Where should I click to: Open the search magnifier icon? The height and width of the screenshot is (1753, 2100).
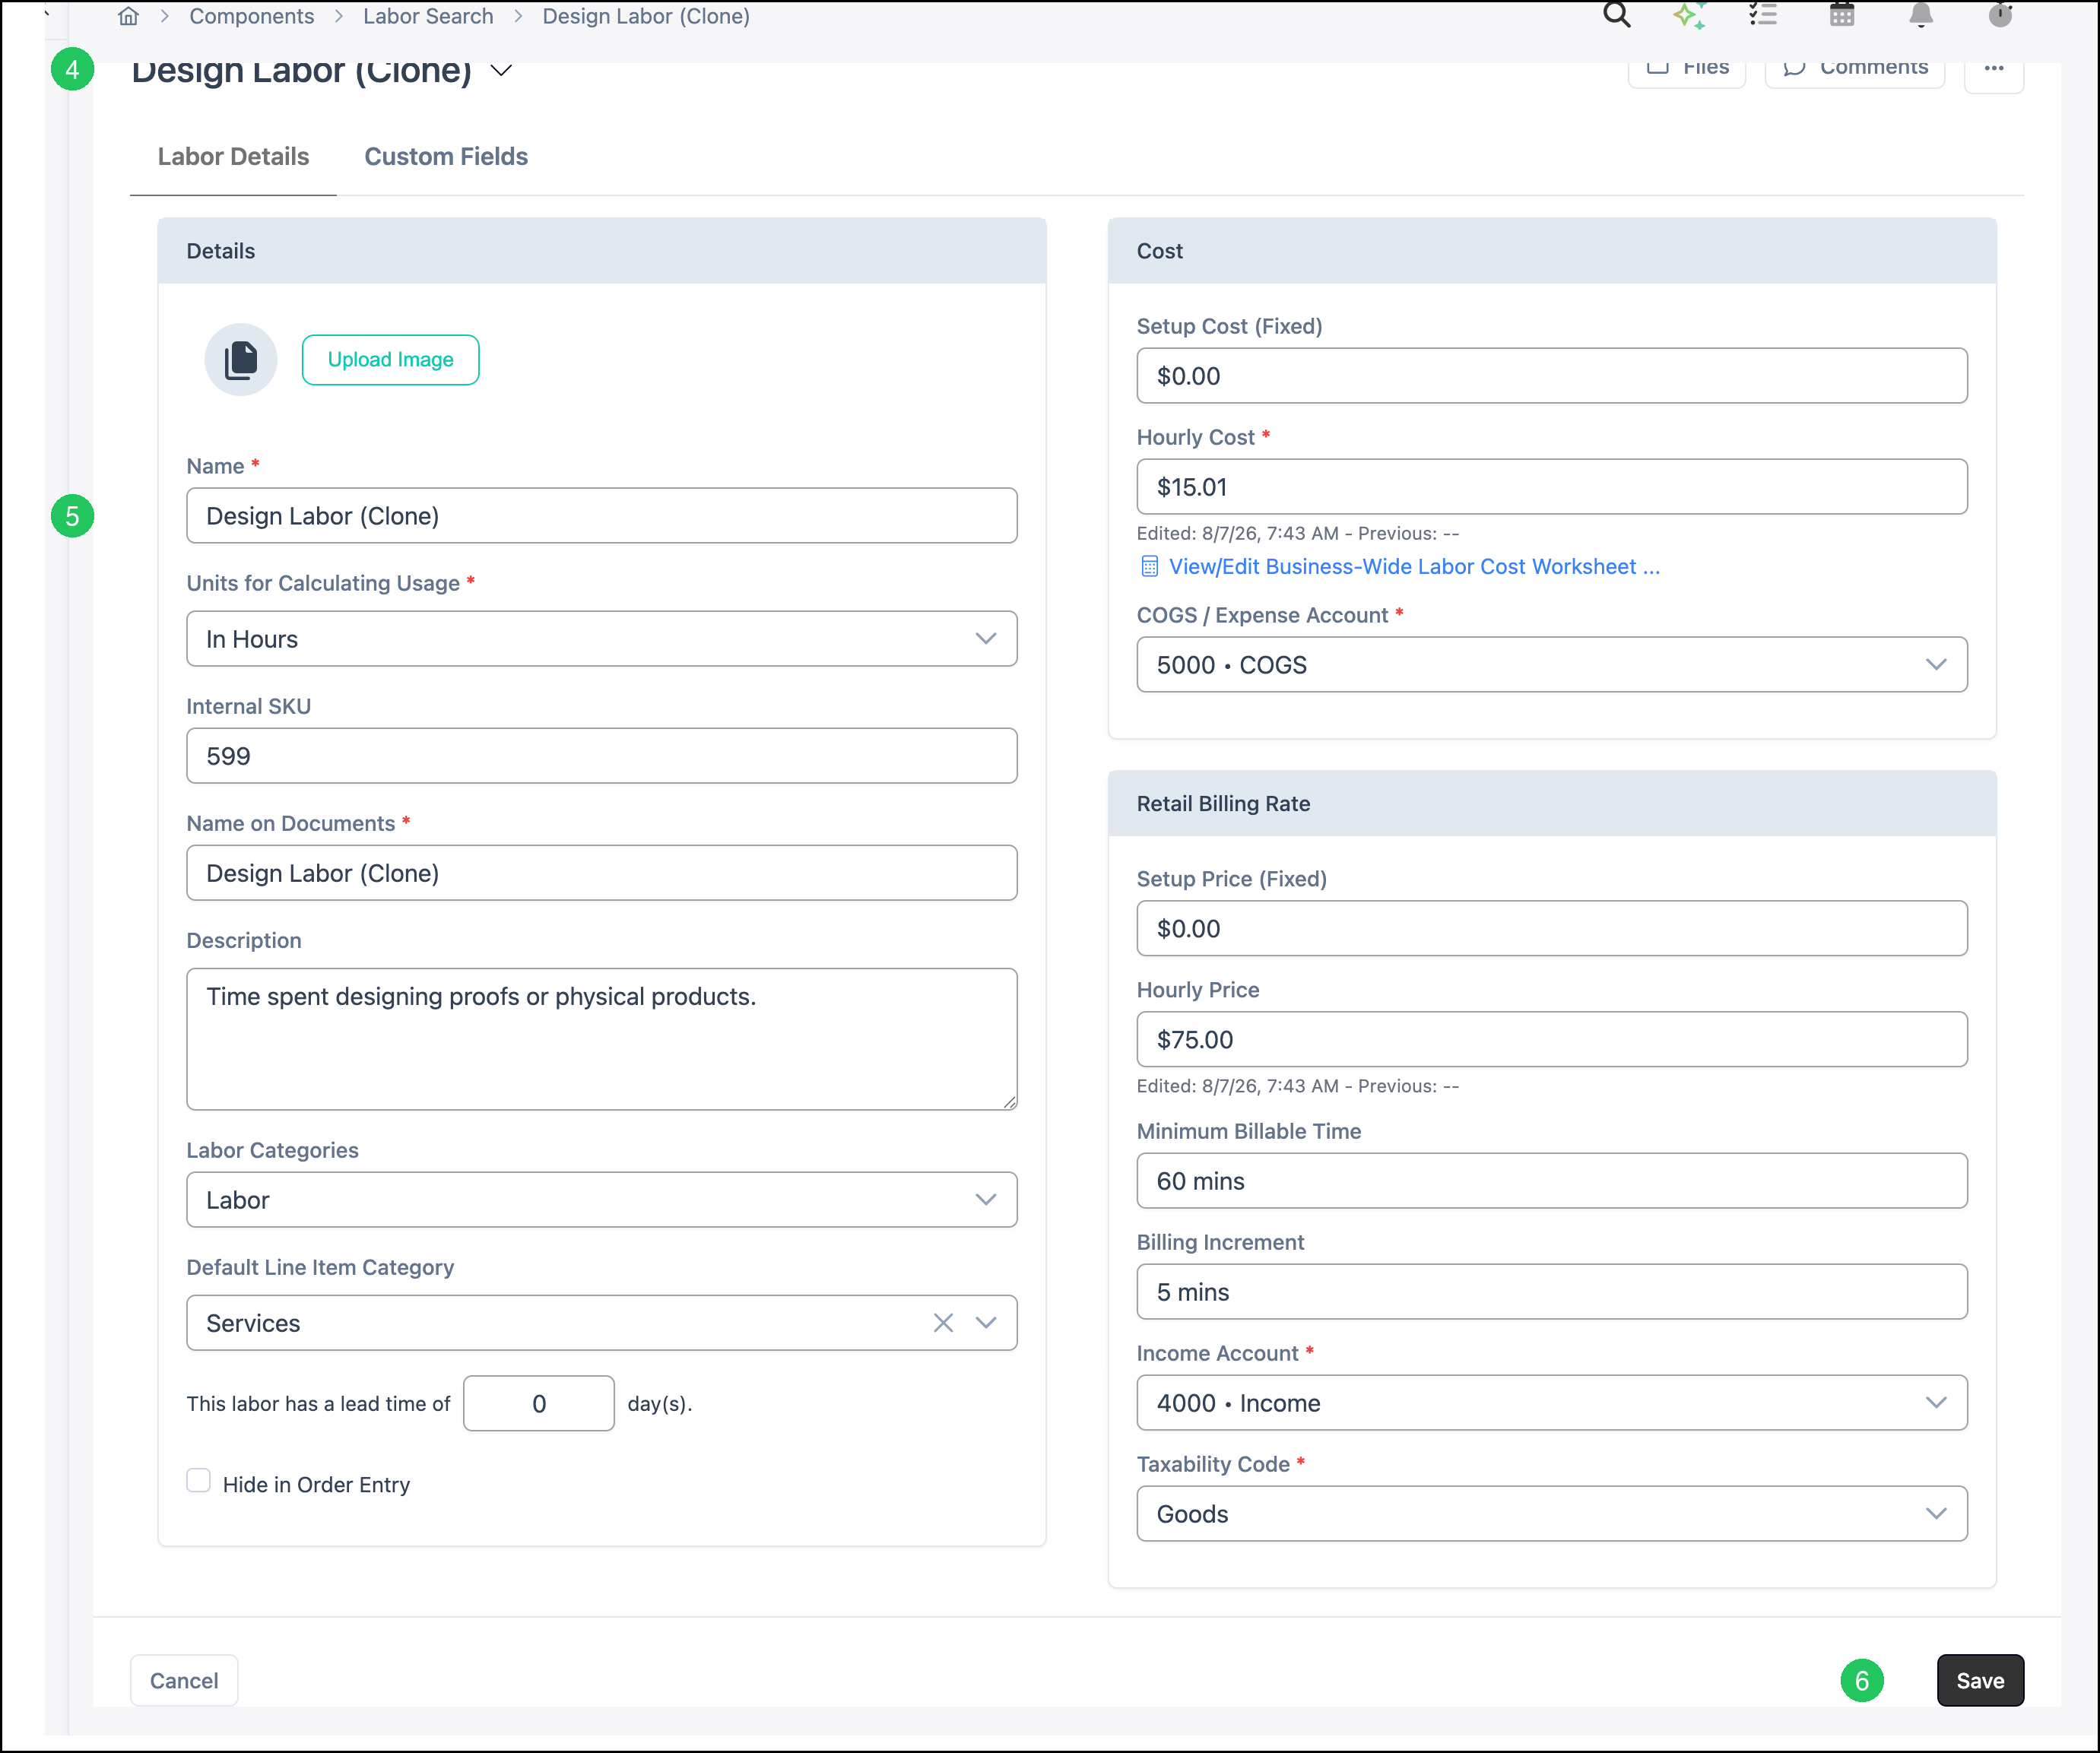[1616, 15]
